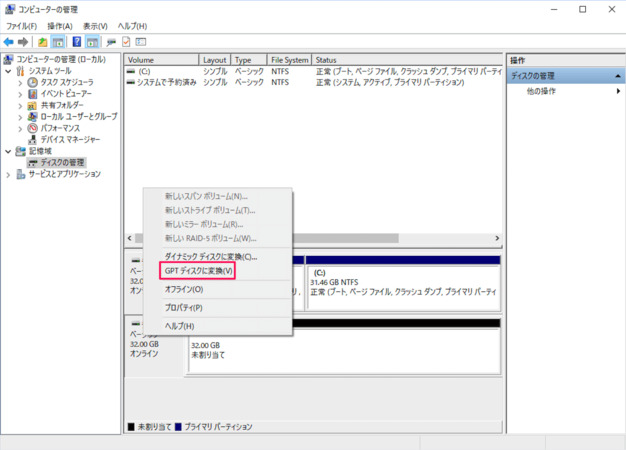The width and height of the screenshot is (626, 450).
Task: Collapse the ディスクの管理 actions section arrow
Action: tap(618, 75)
